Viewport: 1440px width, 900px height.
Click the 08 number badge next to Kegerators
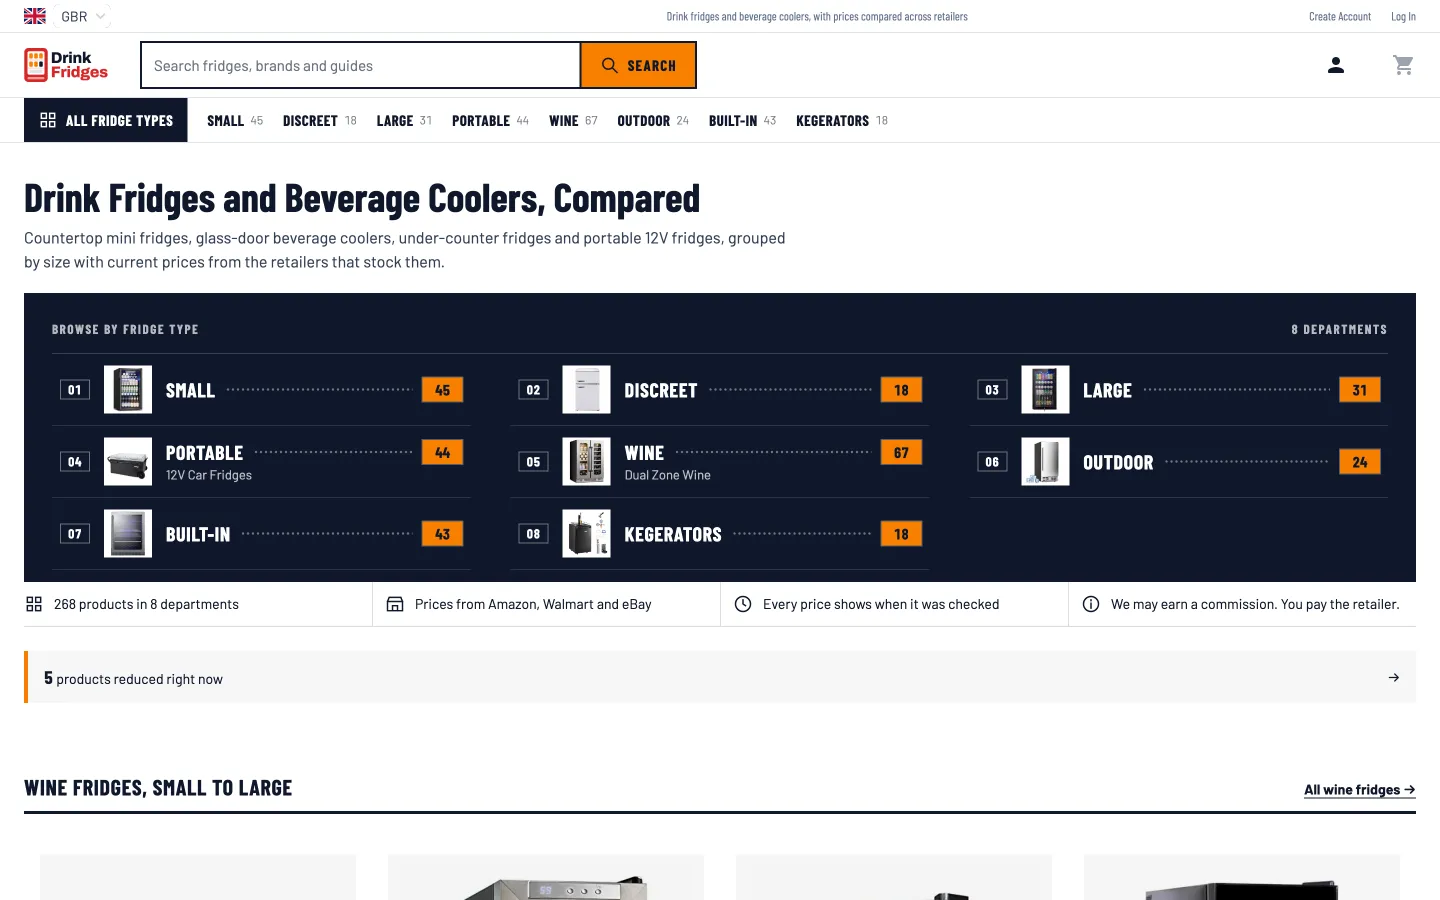coord(533,534)
